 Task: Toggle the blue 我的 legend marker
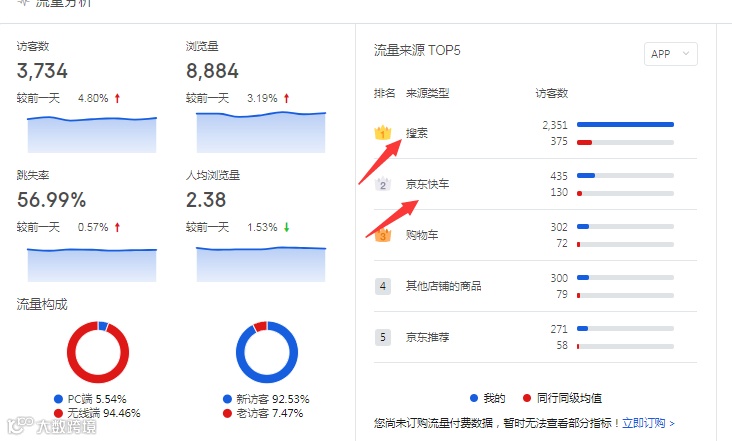coord(474,398)
